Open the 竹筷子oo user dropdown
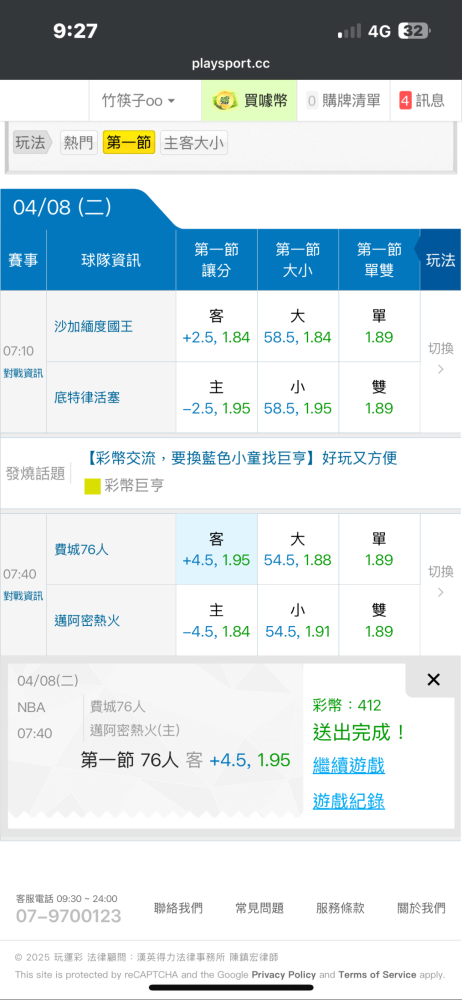Screen dimensions: 462x1000 click(x=138, y=100)
